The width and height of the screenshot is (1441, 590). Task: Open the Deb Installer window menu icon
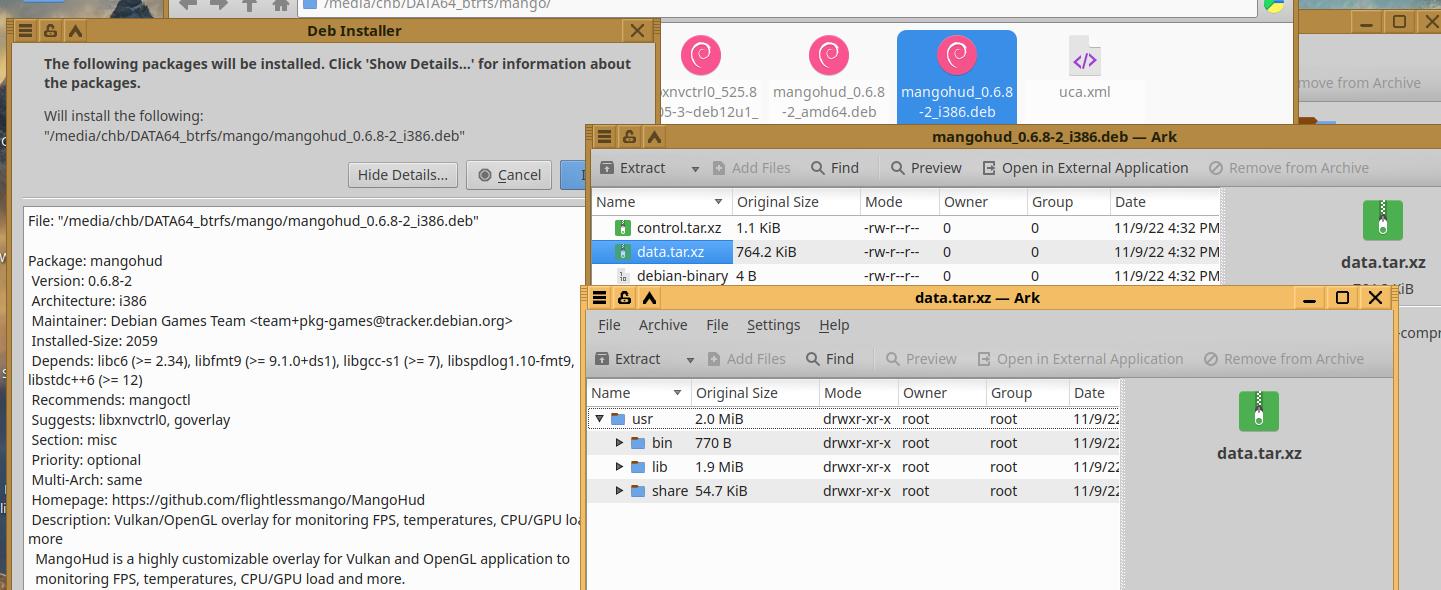(26, 31)
